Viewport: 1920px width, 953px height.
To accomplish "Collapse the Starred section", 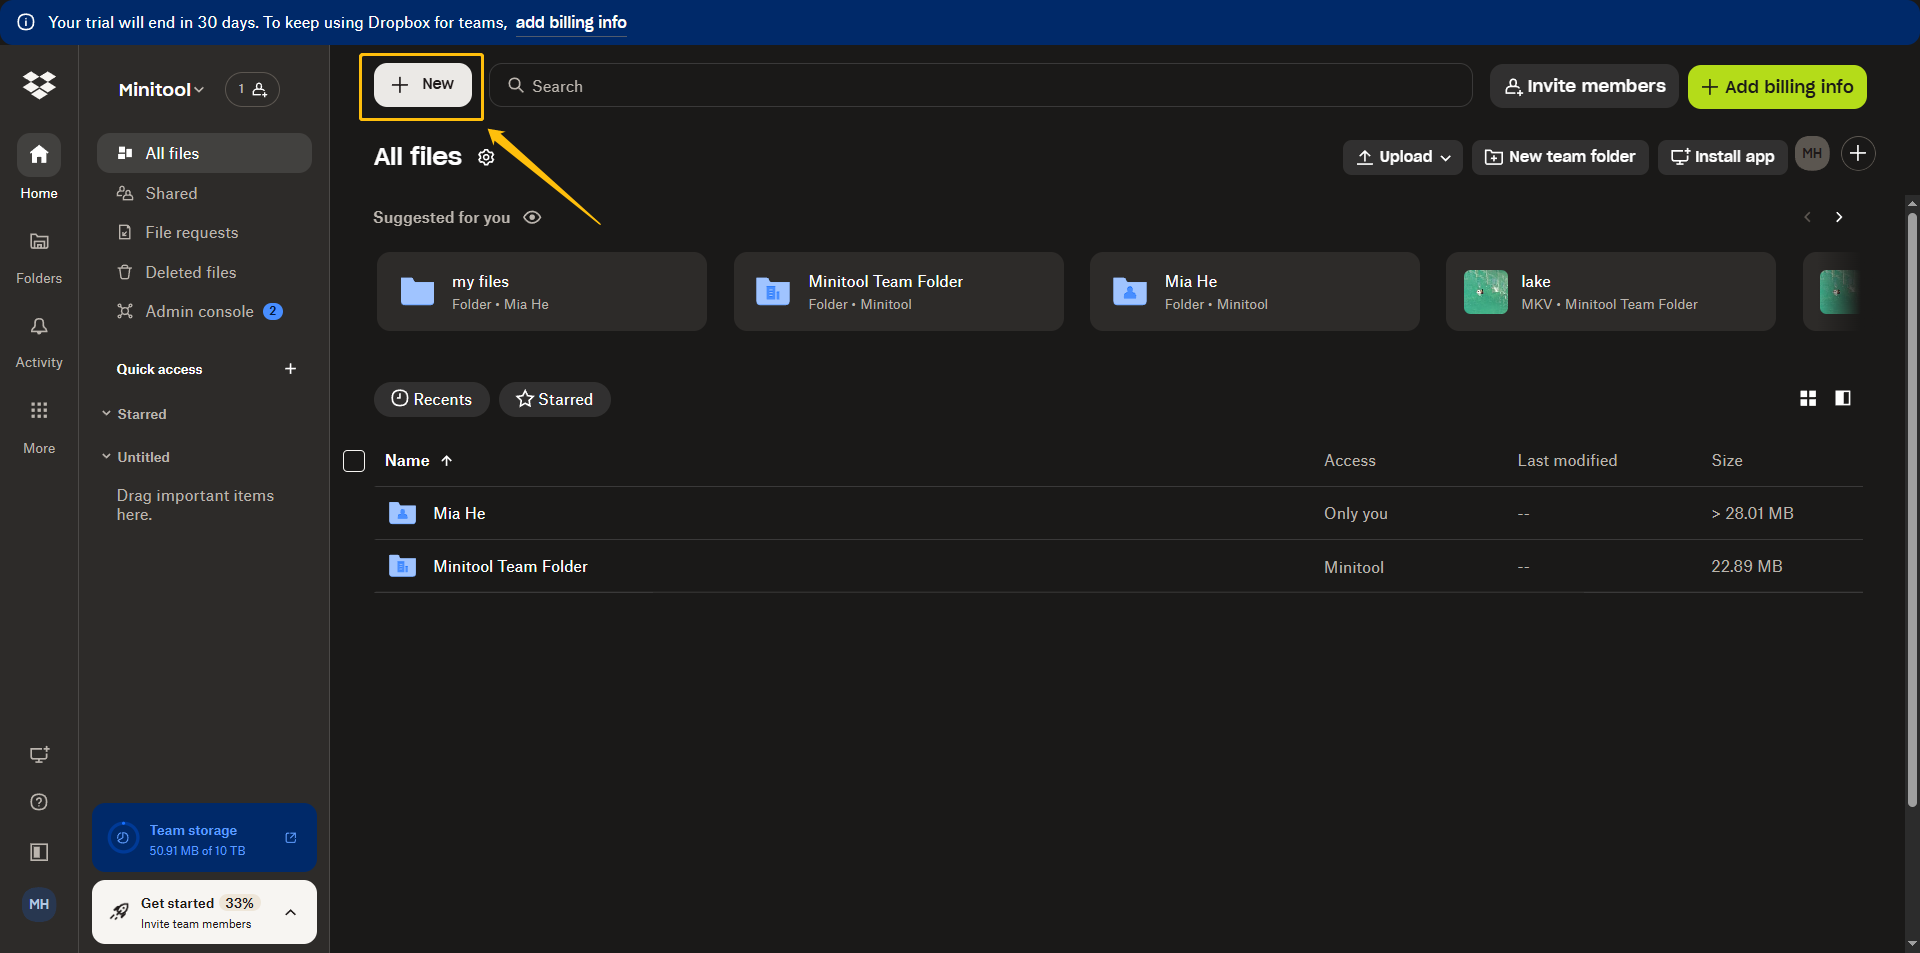I will click(106, 413).
